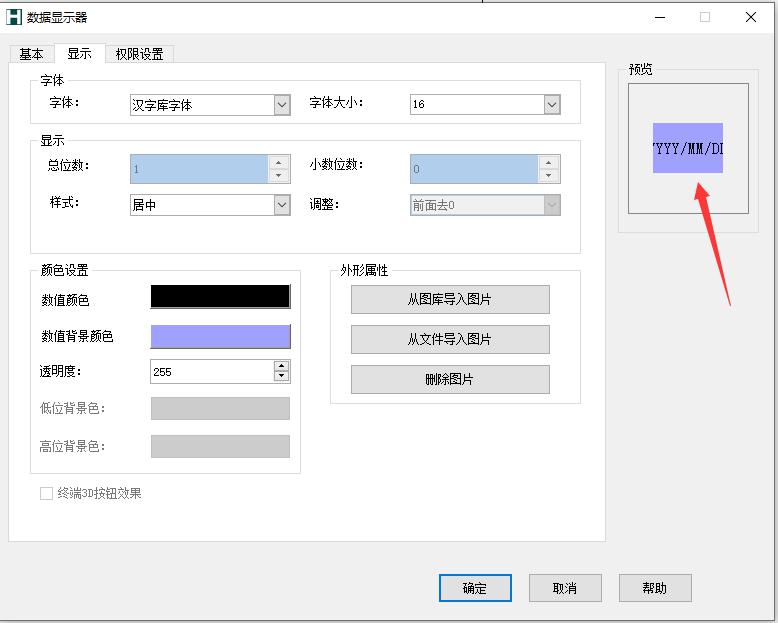Click 从文件导入图片 button
The width and height of the screenshot is (778, 623).
[450, 339]
